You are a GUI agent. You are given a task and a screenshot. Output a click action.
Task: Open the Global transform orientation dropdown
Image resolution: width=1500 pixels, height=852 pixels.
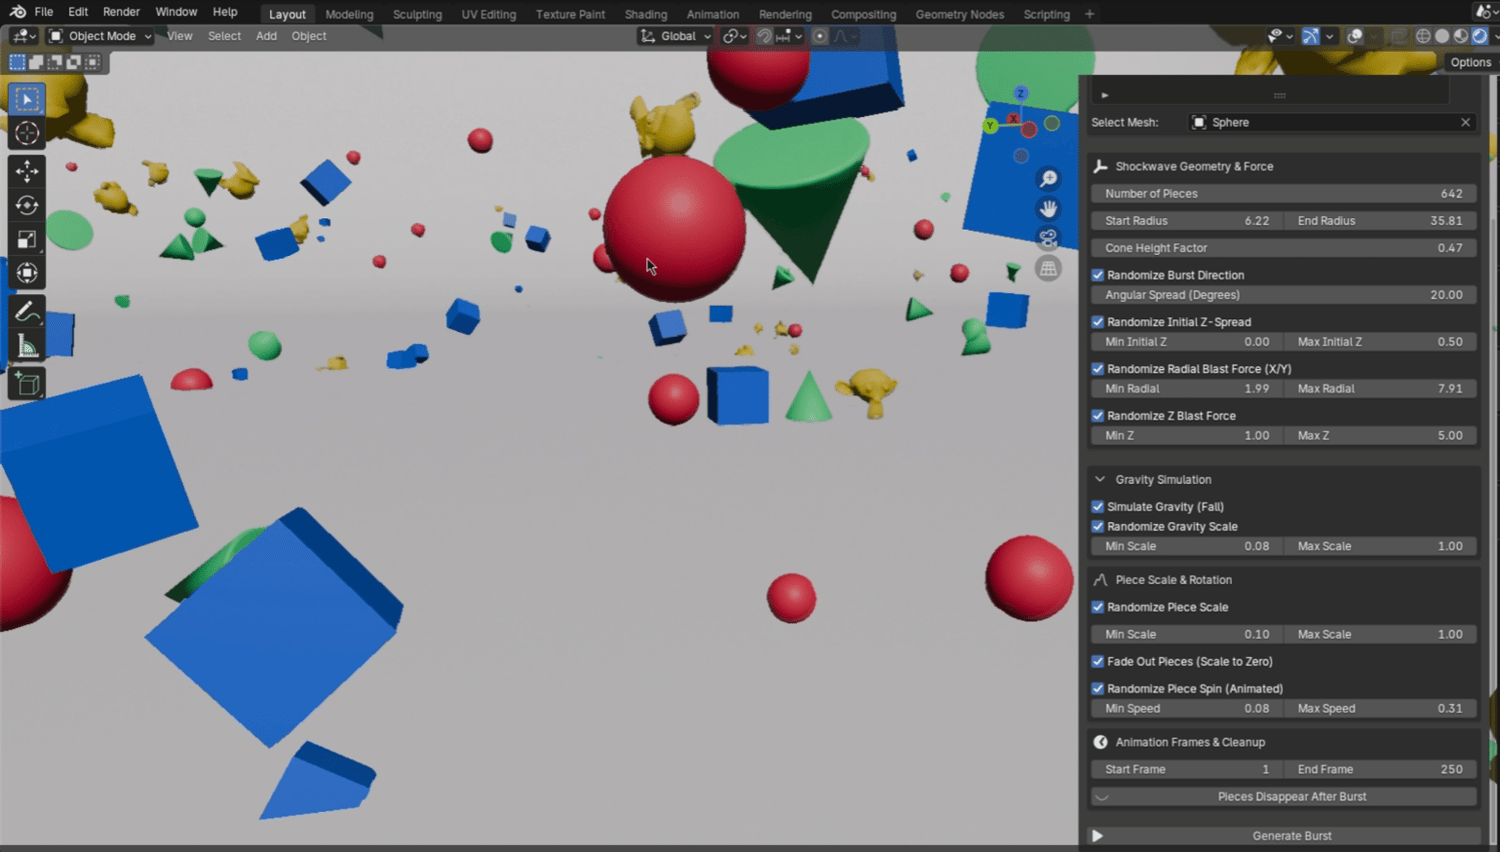click(x=677, y=36)
